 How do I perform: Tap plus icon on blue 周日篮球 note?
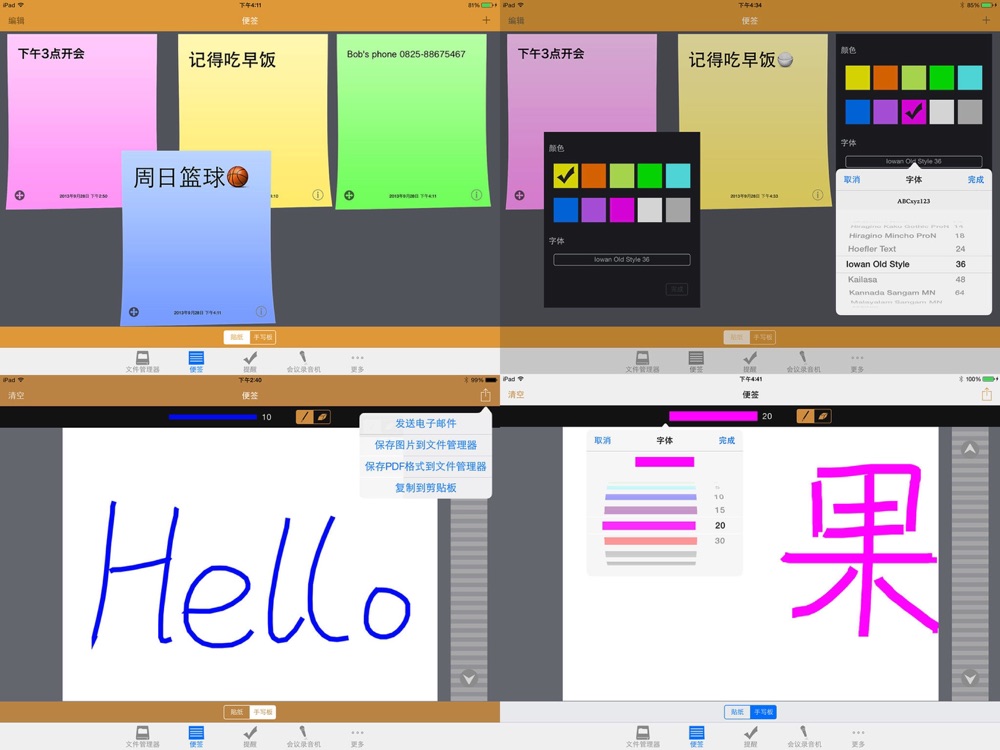pos(134,312)
